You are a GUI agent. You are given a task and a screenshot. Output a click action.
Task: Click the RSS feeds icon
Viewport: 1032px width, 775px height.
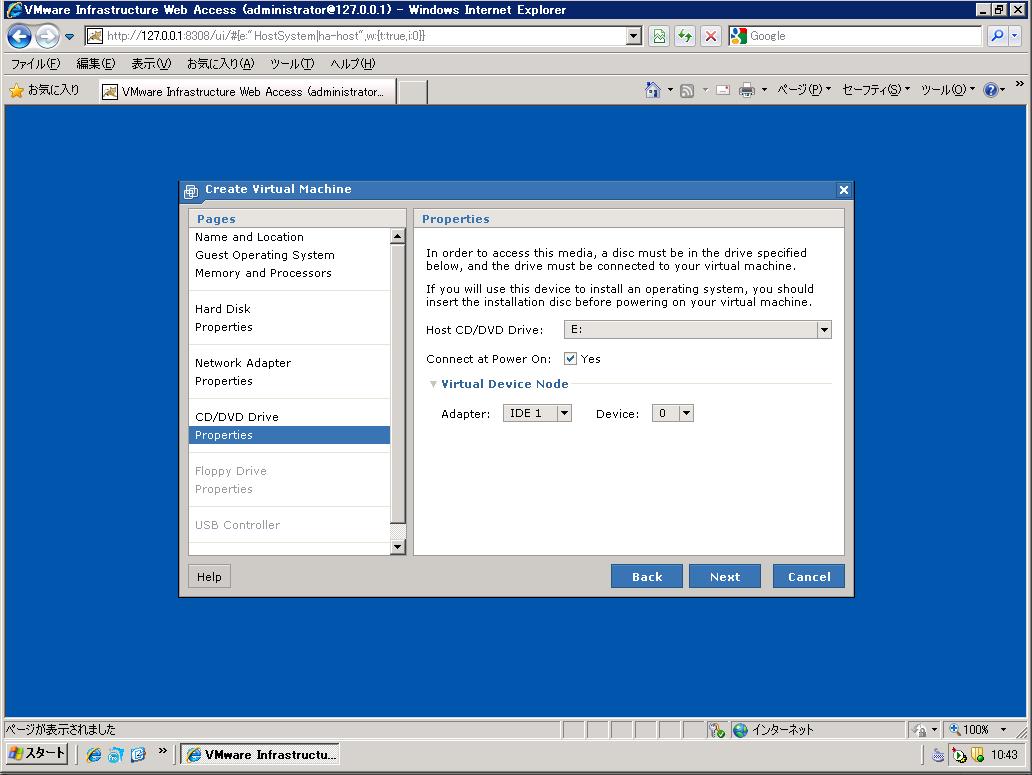coord(686,90)
